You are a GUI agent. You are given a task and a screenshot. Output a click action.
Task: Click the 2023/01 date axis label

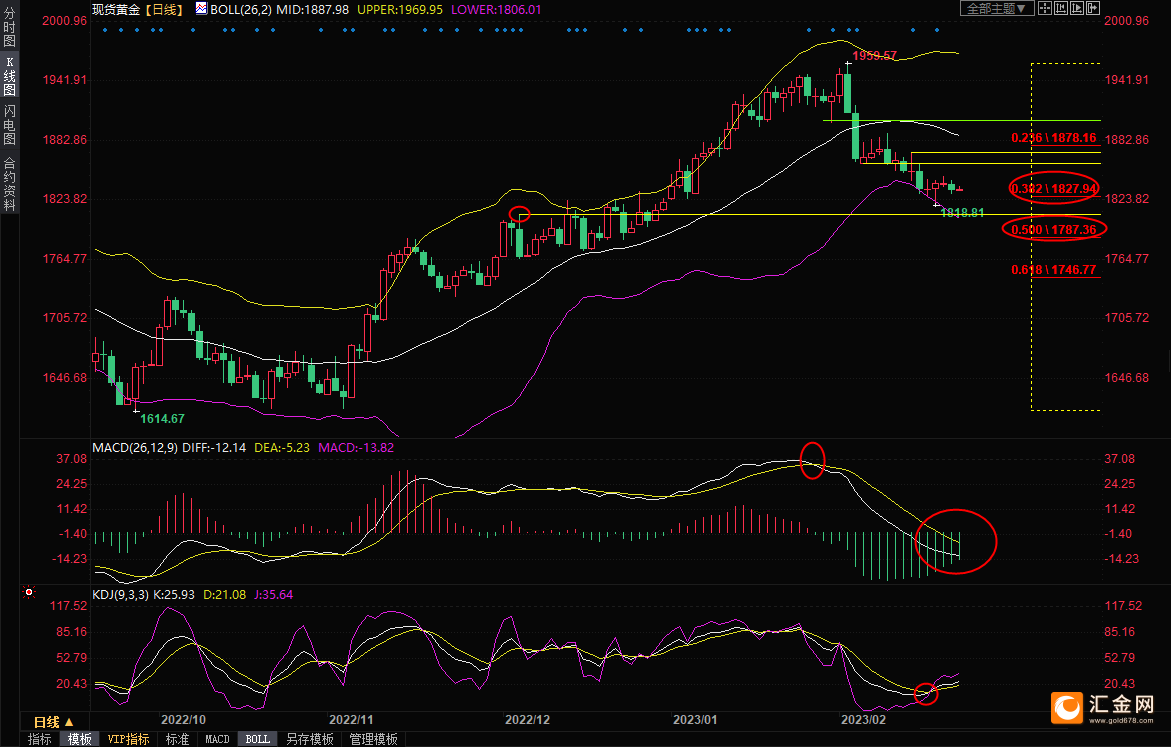click(695, 719)
